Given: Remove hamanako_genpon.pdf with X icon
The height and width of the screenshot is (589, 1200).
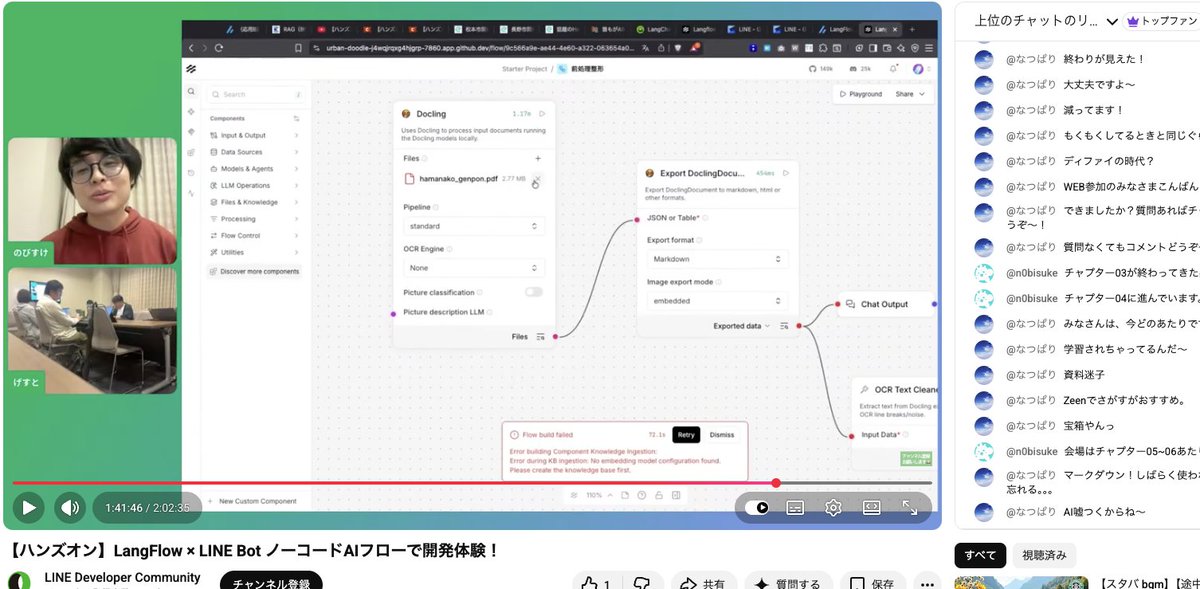Looking at the screenshot, I should (537, 178).
